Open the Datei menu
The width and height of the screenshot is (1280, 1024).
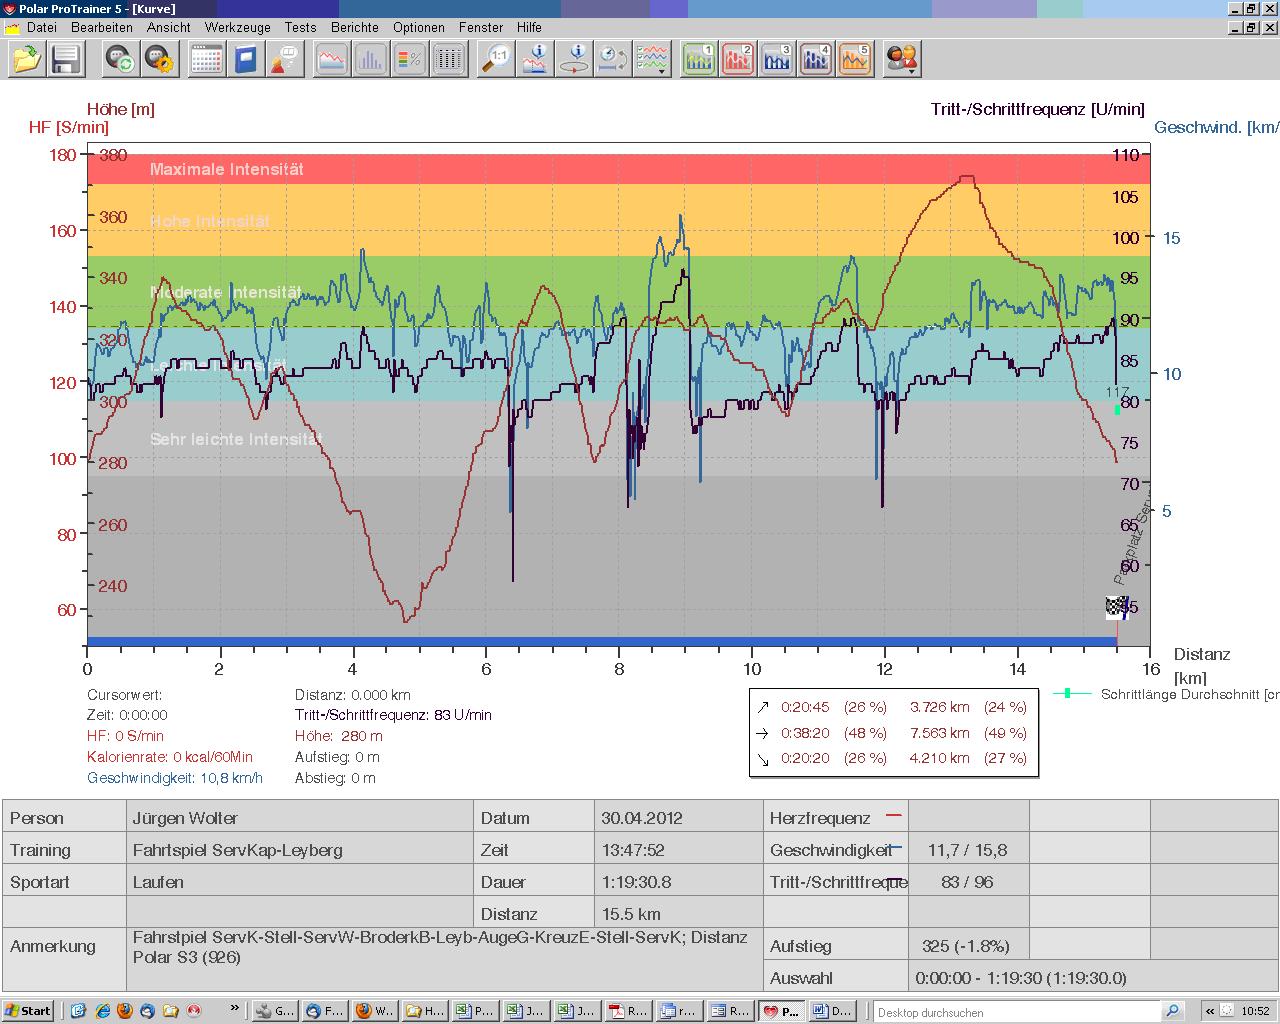(x=41, y=27)
